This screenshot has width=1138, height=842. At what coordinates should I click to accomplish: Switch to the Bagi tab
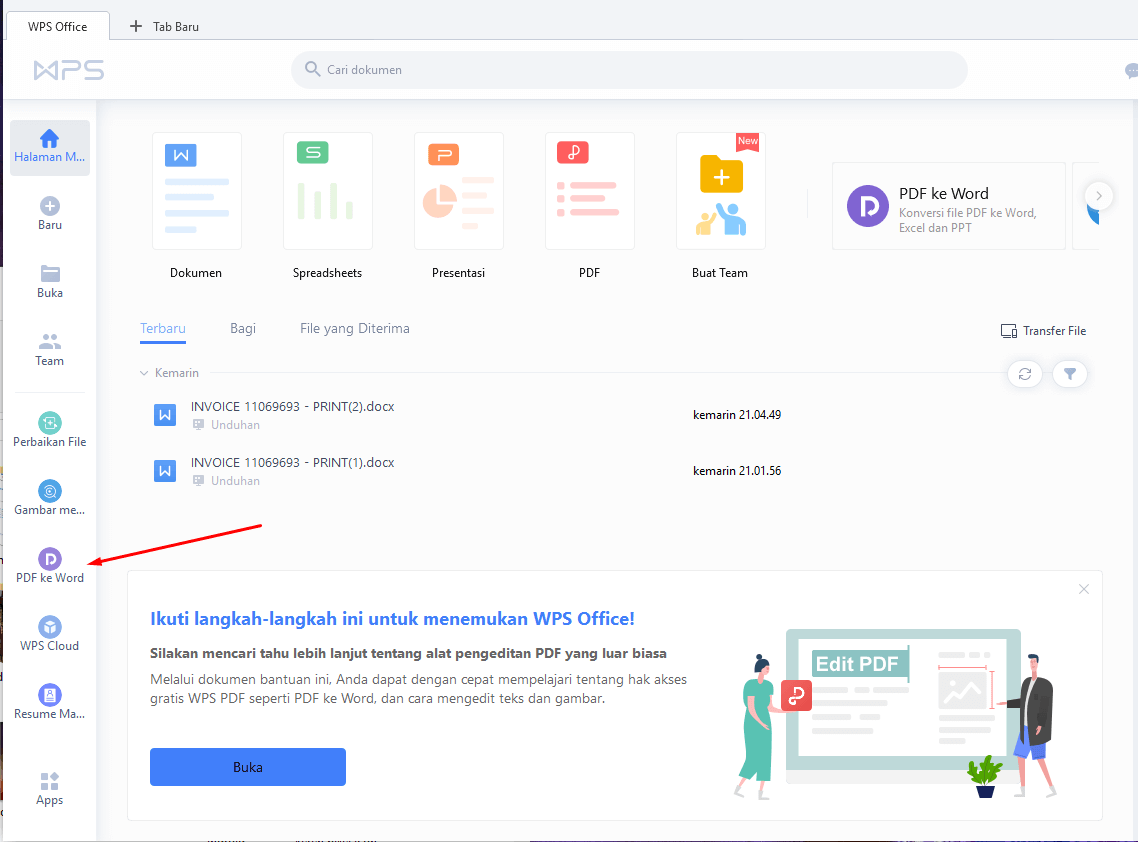[242, 329]
